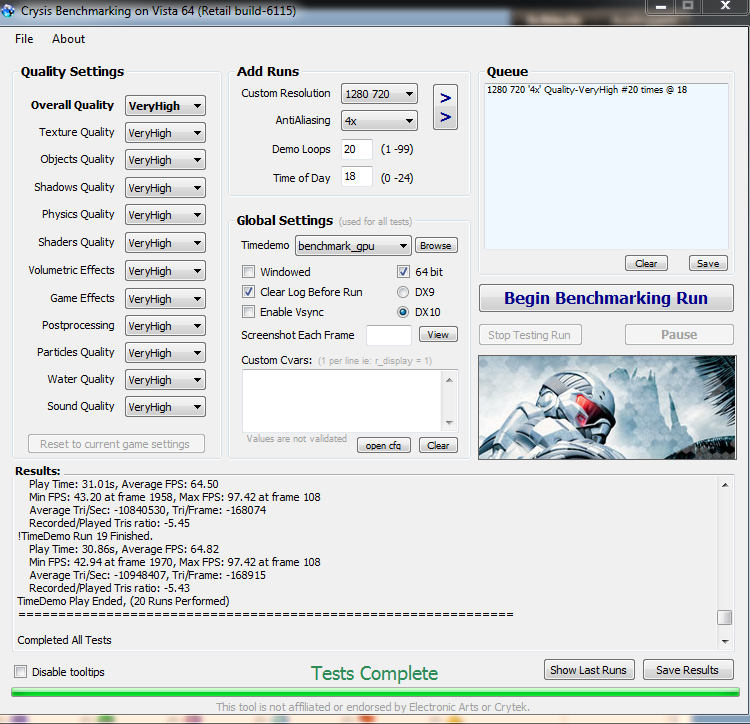This screenshot has height=724, width=750.
Task: Click 'Tests Complete' status text
Action: click(x=375, y=673)
